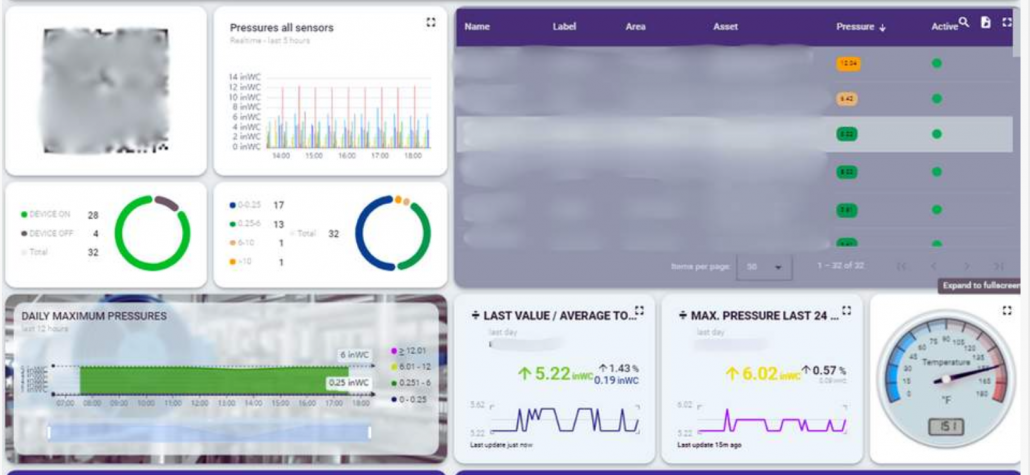The height and width of the screenshot is (475, 1030).
Task: Click the export data file icon
Action: coord(985,22)
